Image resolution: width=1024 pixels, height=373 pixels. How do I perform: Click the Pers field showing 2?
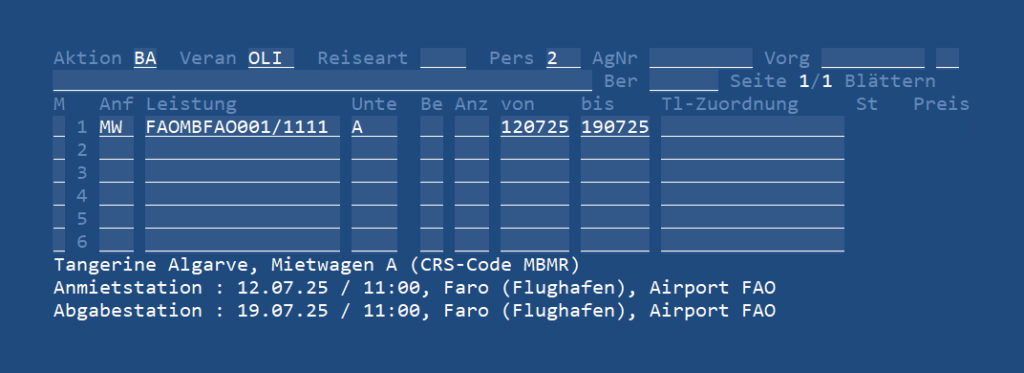(x=563, y=58)
